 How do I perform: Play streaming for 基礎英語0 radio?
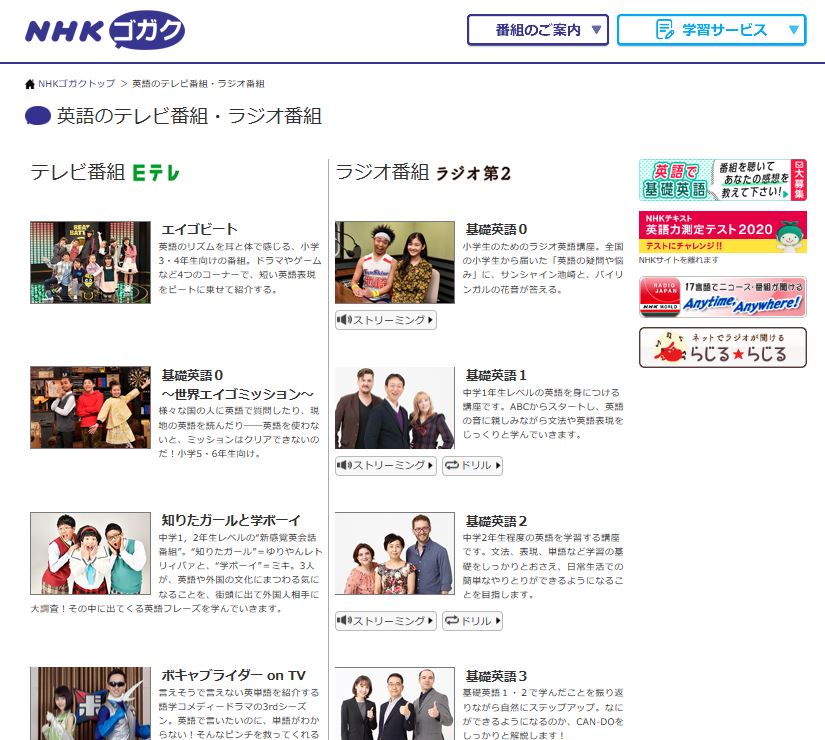386,320
